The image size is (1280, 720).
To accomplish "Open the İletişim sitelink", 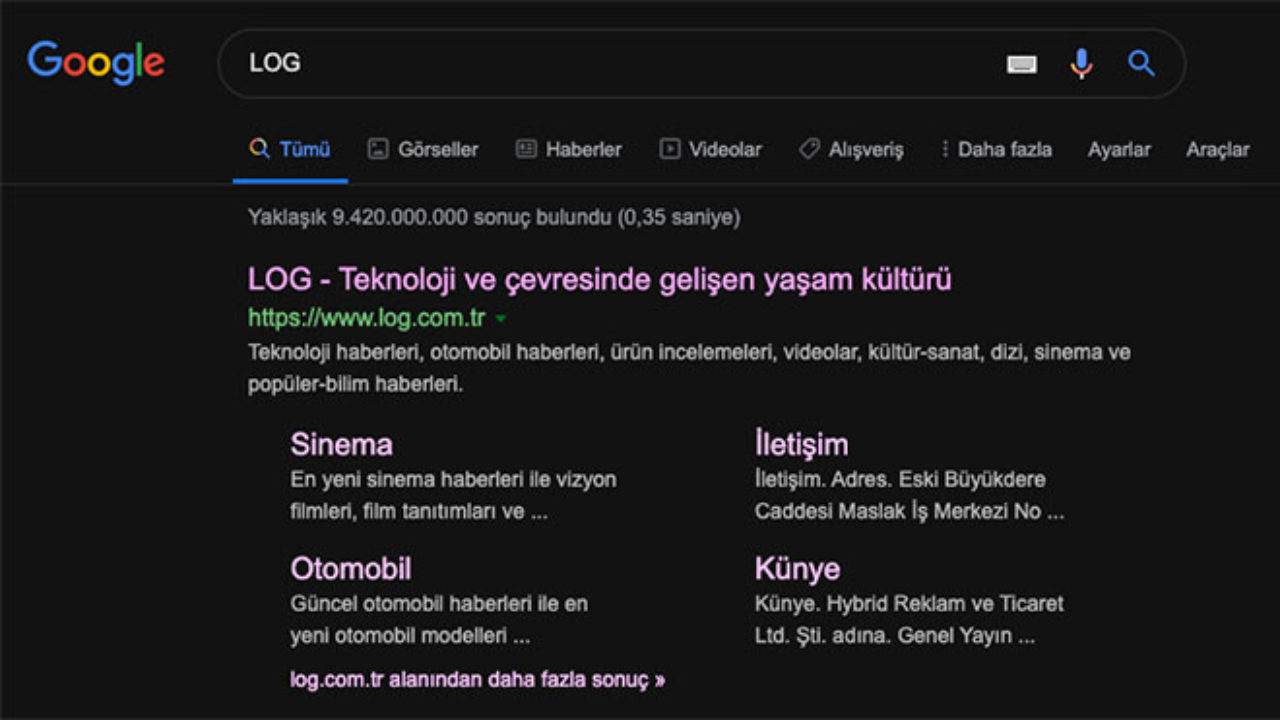I will point(801,444).
